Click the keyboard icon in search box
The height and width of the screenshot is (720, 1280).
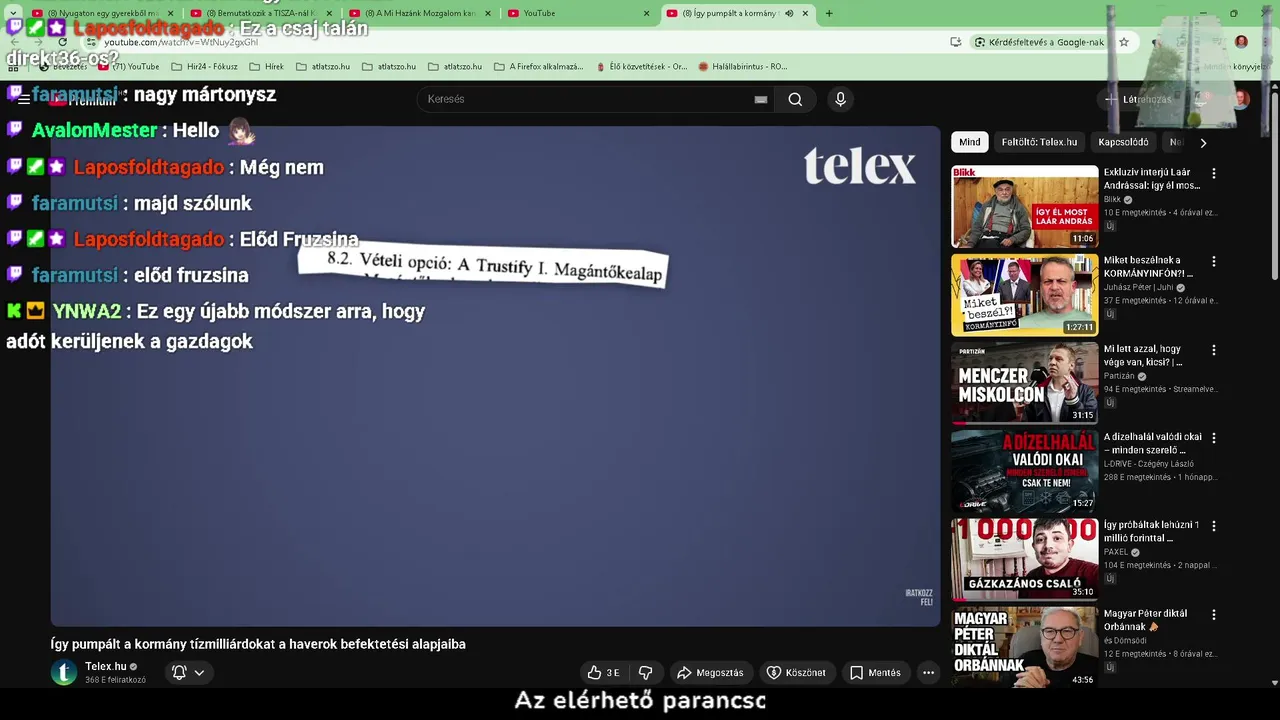click(761, 99)
